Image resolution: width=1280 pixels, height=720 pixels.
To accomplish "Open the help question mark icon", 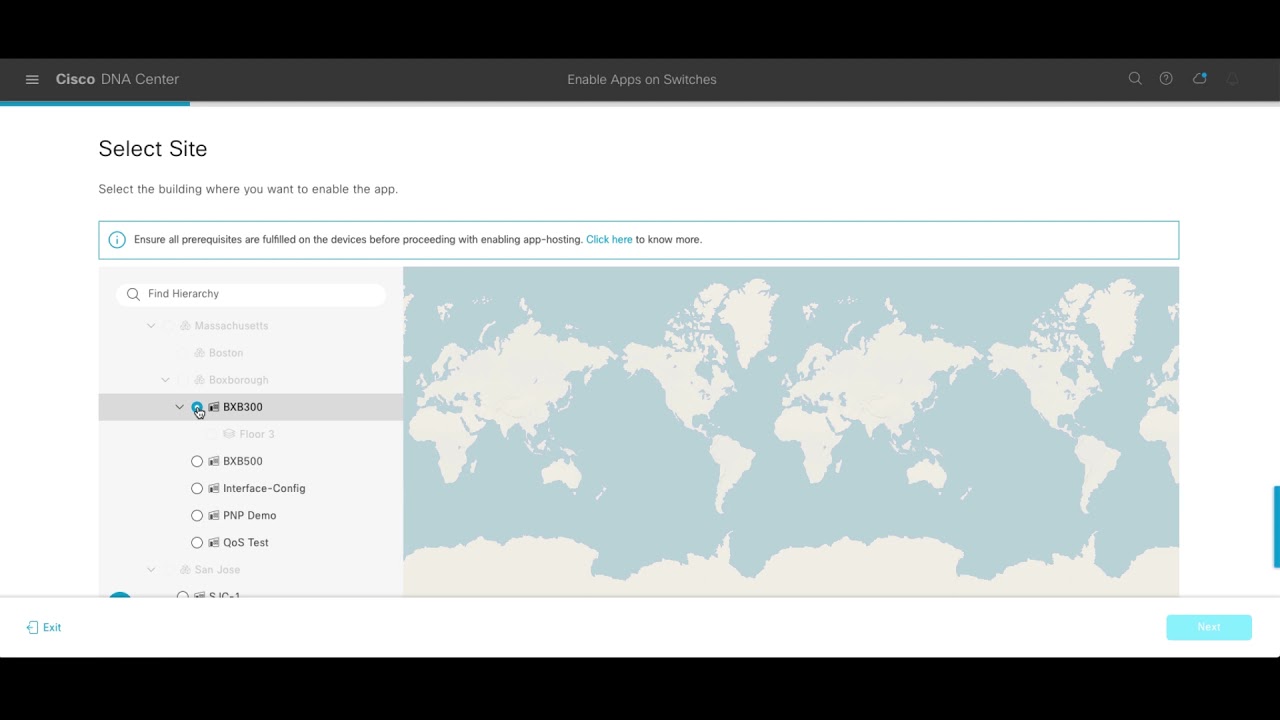I will [1166, 78].
